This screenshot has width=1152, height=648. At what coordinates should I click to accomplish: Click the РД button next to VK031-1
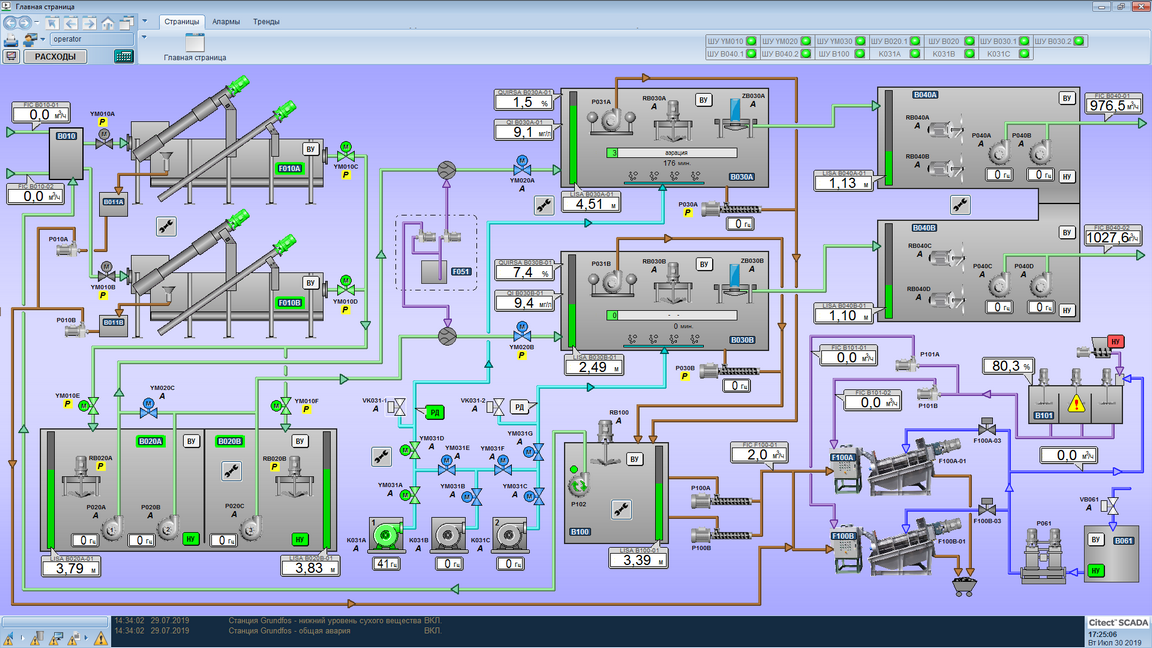coord(434,413)
